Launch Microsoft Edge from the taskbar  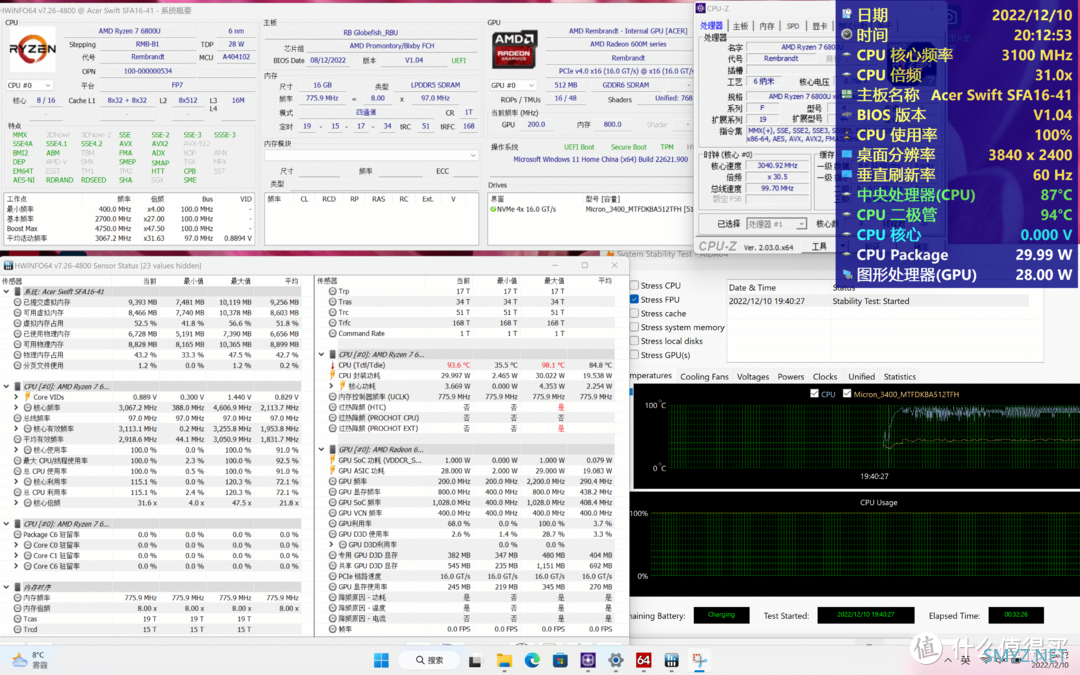532,661
